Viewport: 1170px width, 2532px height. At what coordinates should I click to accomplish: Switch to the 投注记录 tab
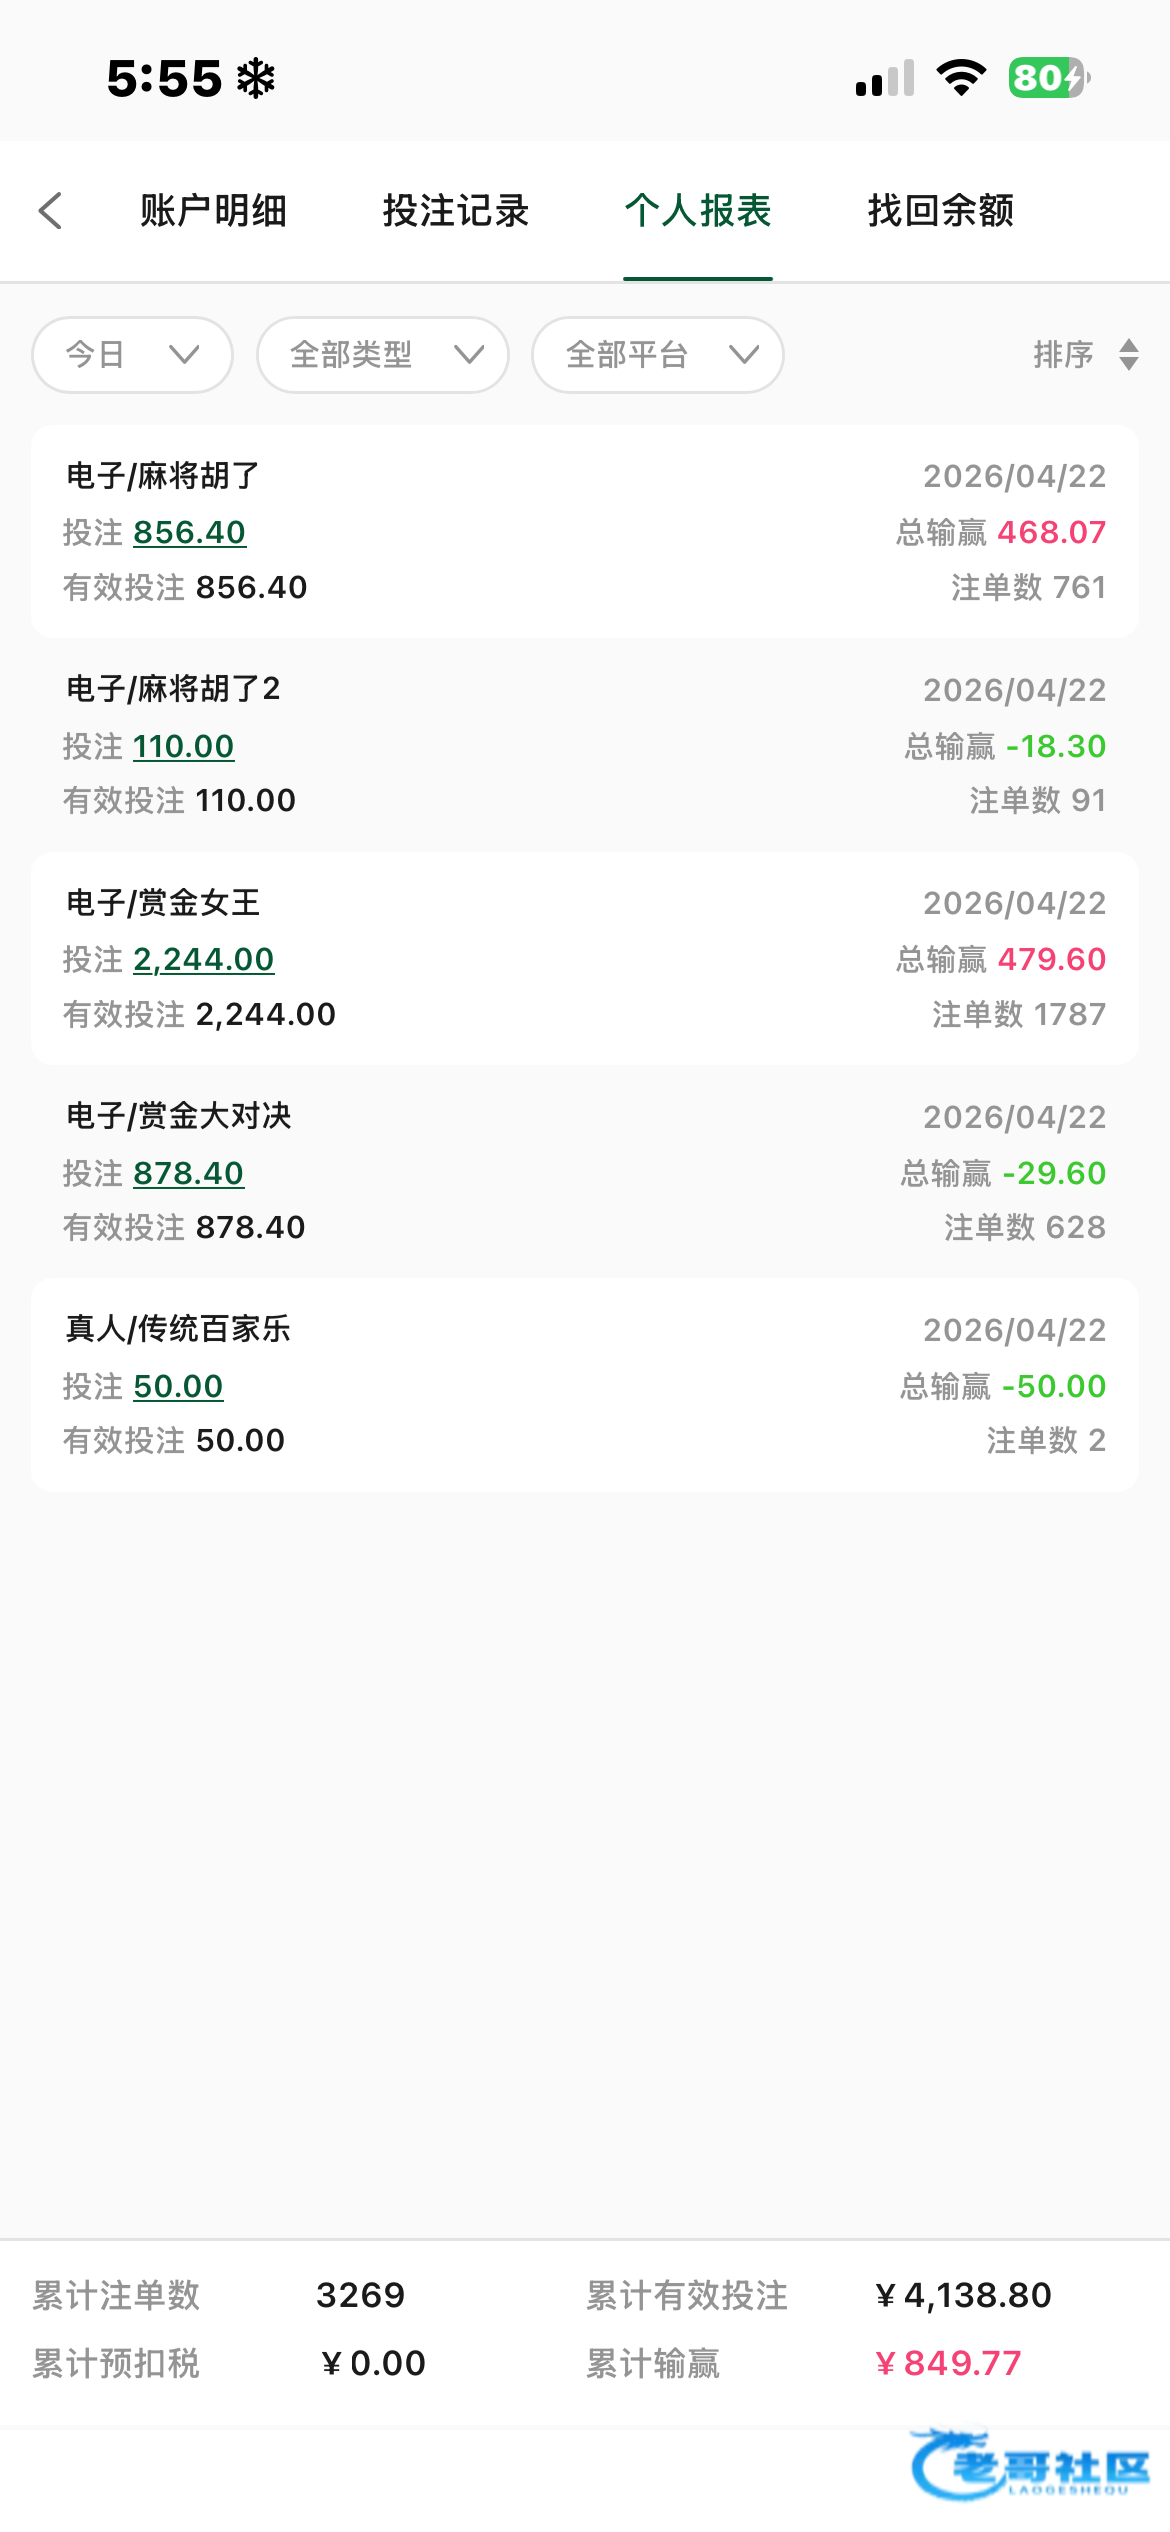455,211
